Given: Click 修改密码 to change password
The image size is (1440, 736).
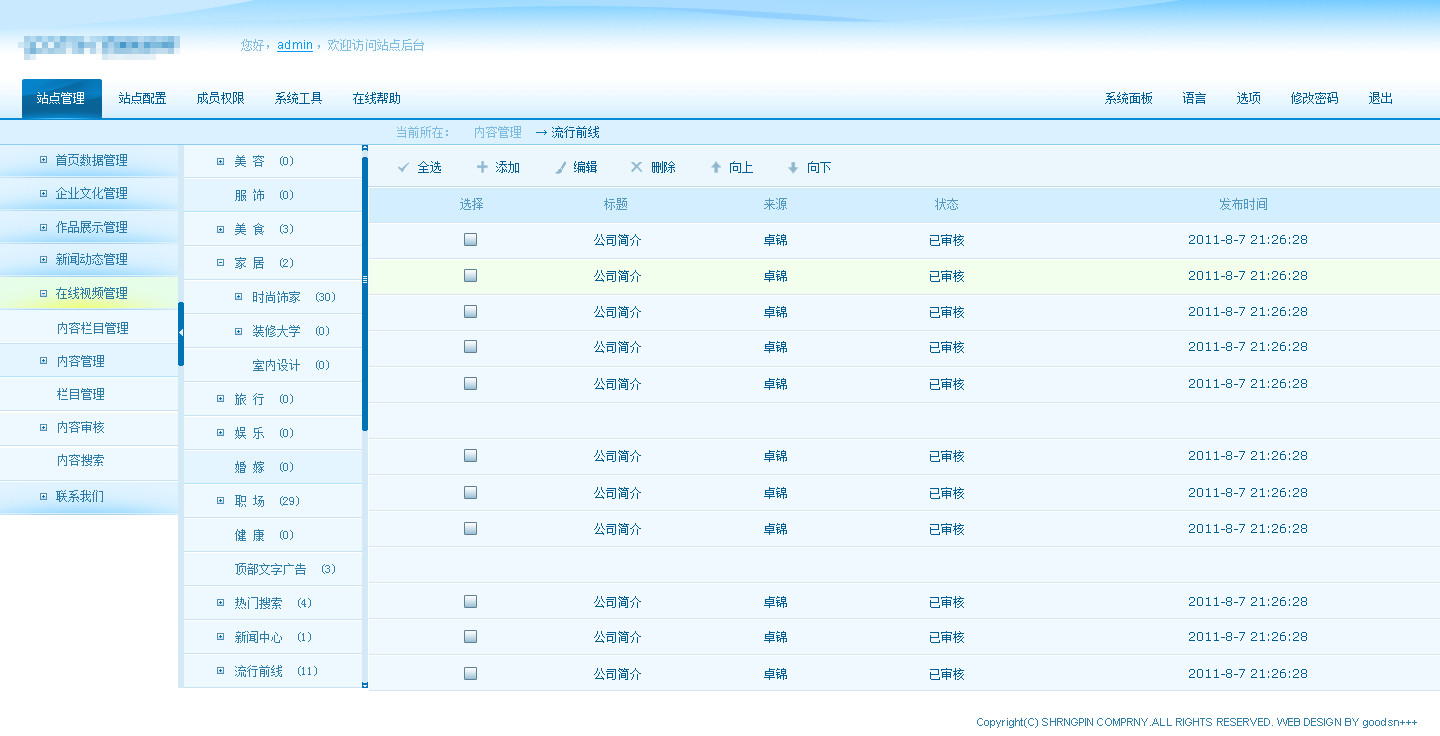Looking at the screenshot, I should [x=1314, y=99].
